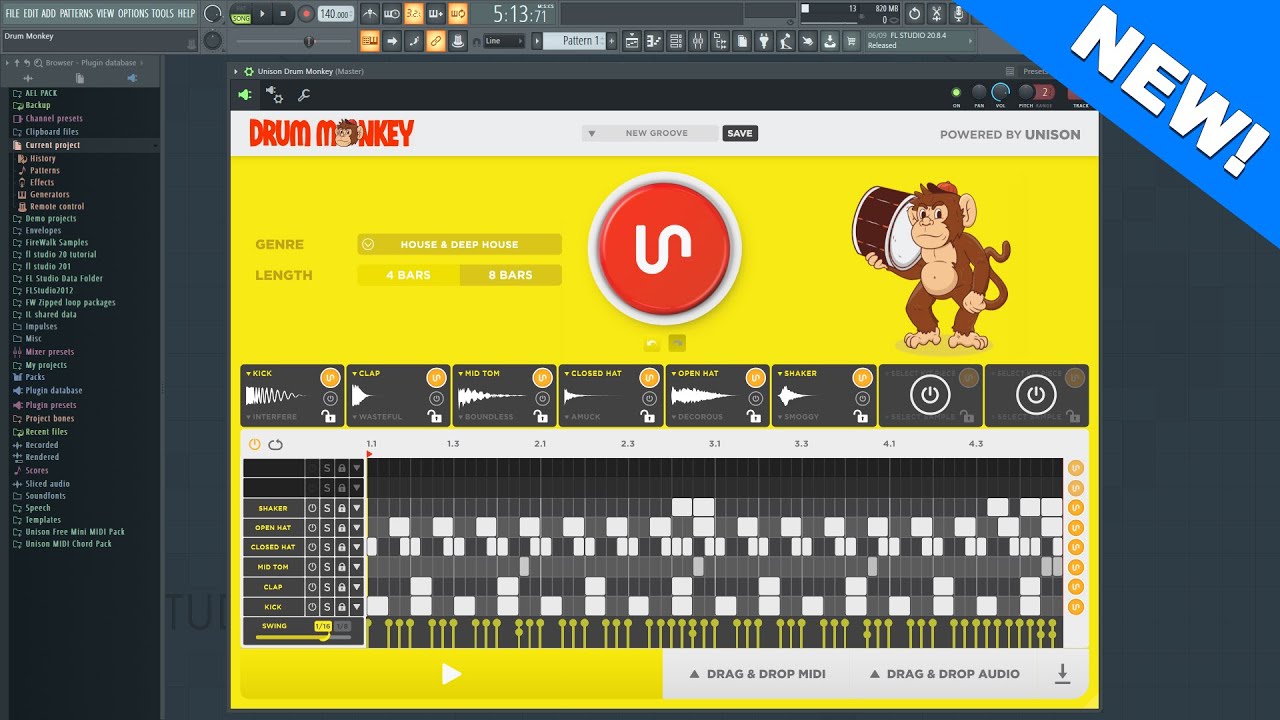Image resolution: width=1280 pixels, height=720 pixels.
Task: Click the FL Studio record button
Action: tap(306, 14)
